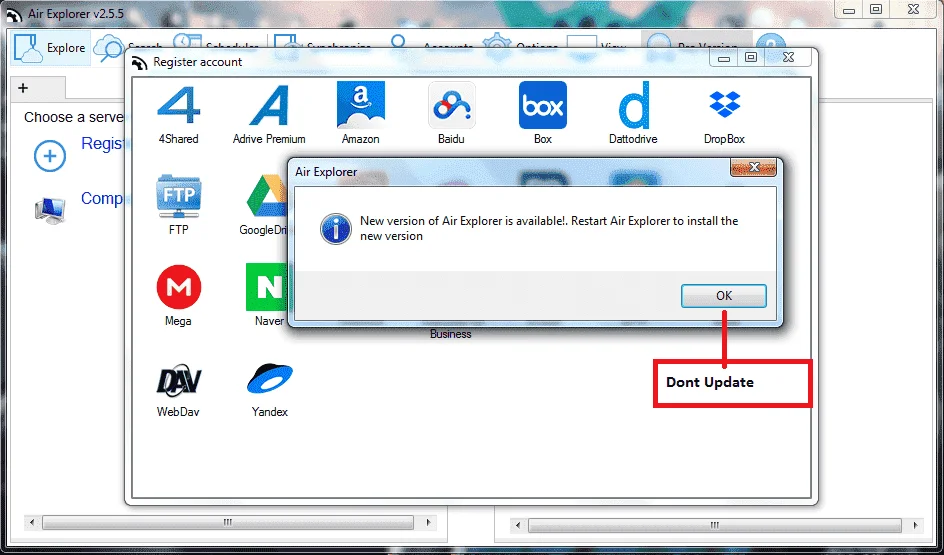944x555 pixels.
Task: Choose the 4Shared service icon
Action: 178,106
